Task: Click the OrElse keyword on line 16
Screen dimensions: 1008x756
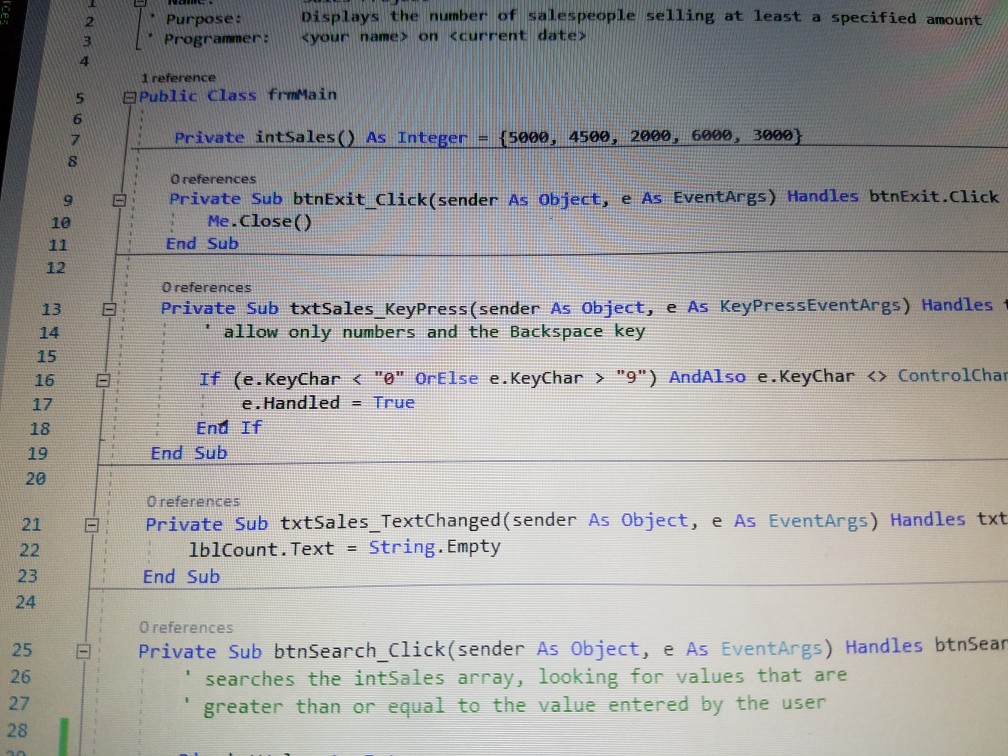Action: [446, 379]
